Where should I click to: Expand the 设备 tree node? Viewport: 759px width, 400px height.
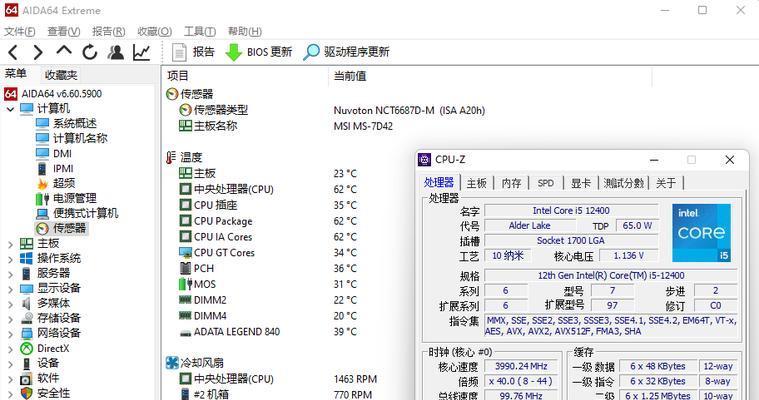(x=10, y=364)
